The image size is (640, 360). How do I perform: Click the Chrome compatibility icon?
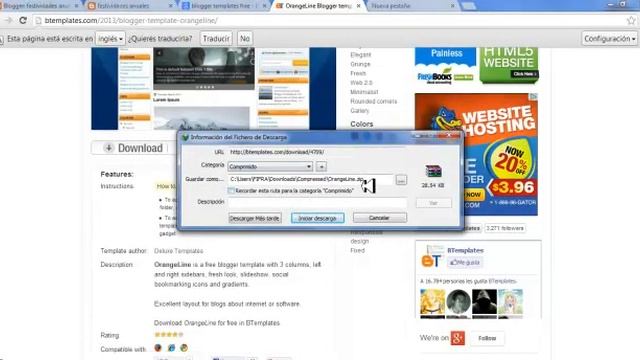tap(184, 348)
